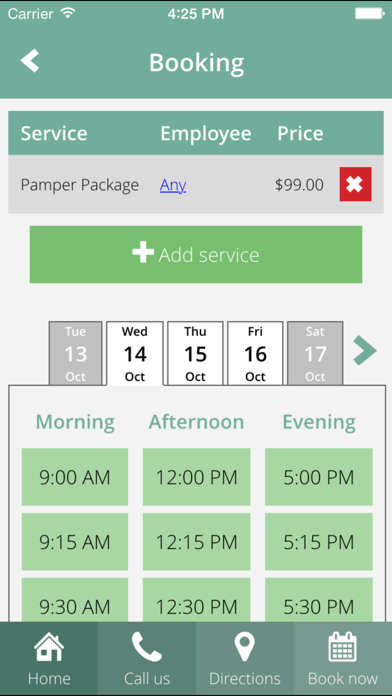The width and height of the screenshot is (392, 696).
Task: Select the Wed 14 Oct date tab
Action: (x=135, y=353)
